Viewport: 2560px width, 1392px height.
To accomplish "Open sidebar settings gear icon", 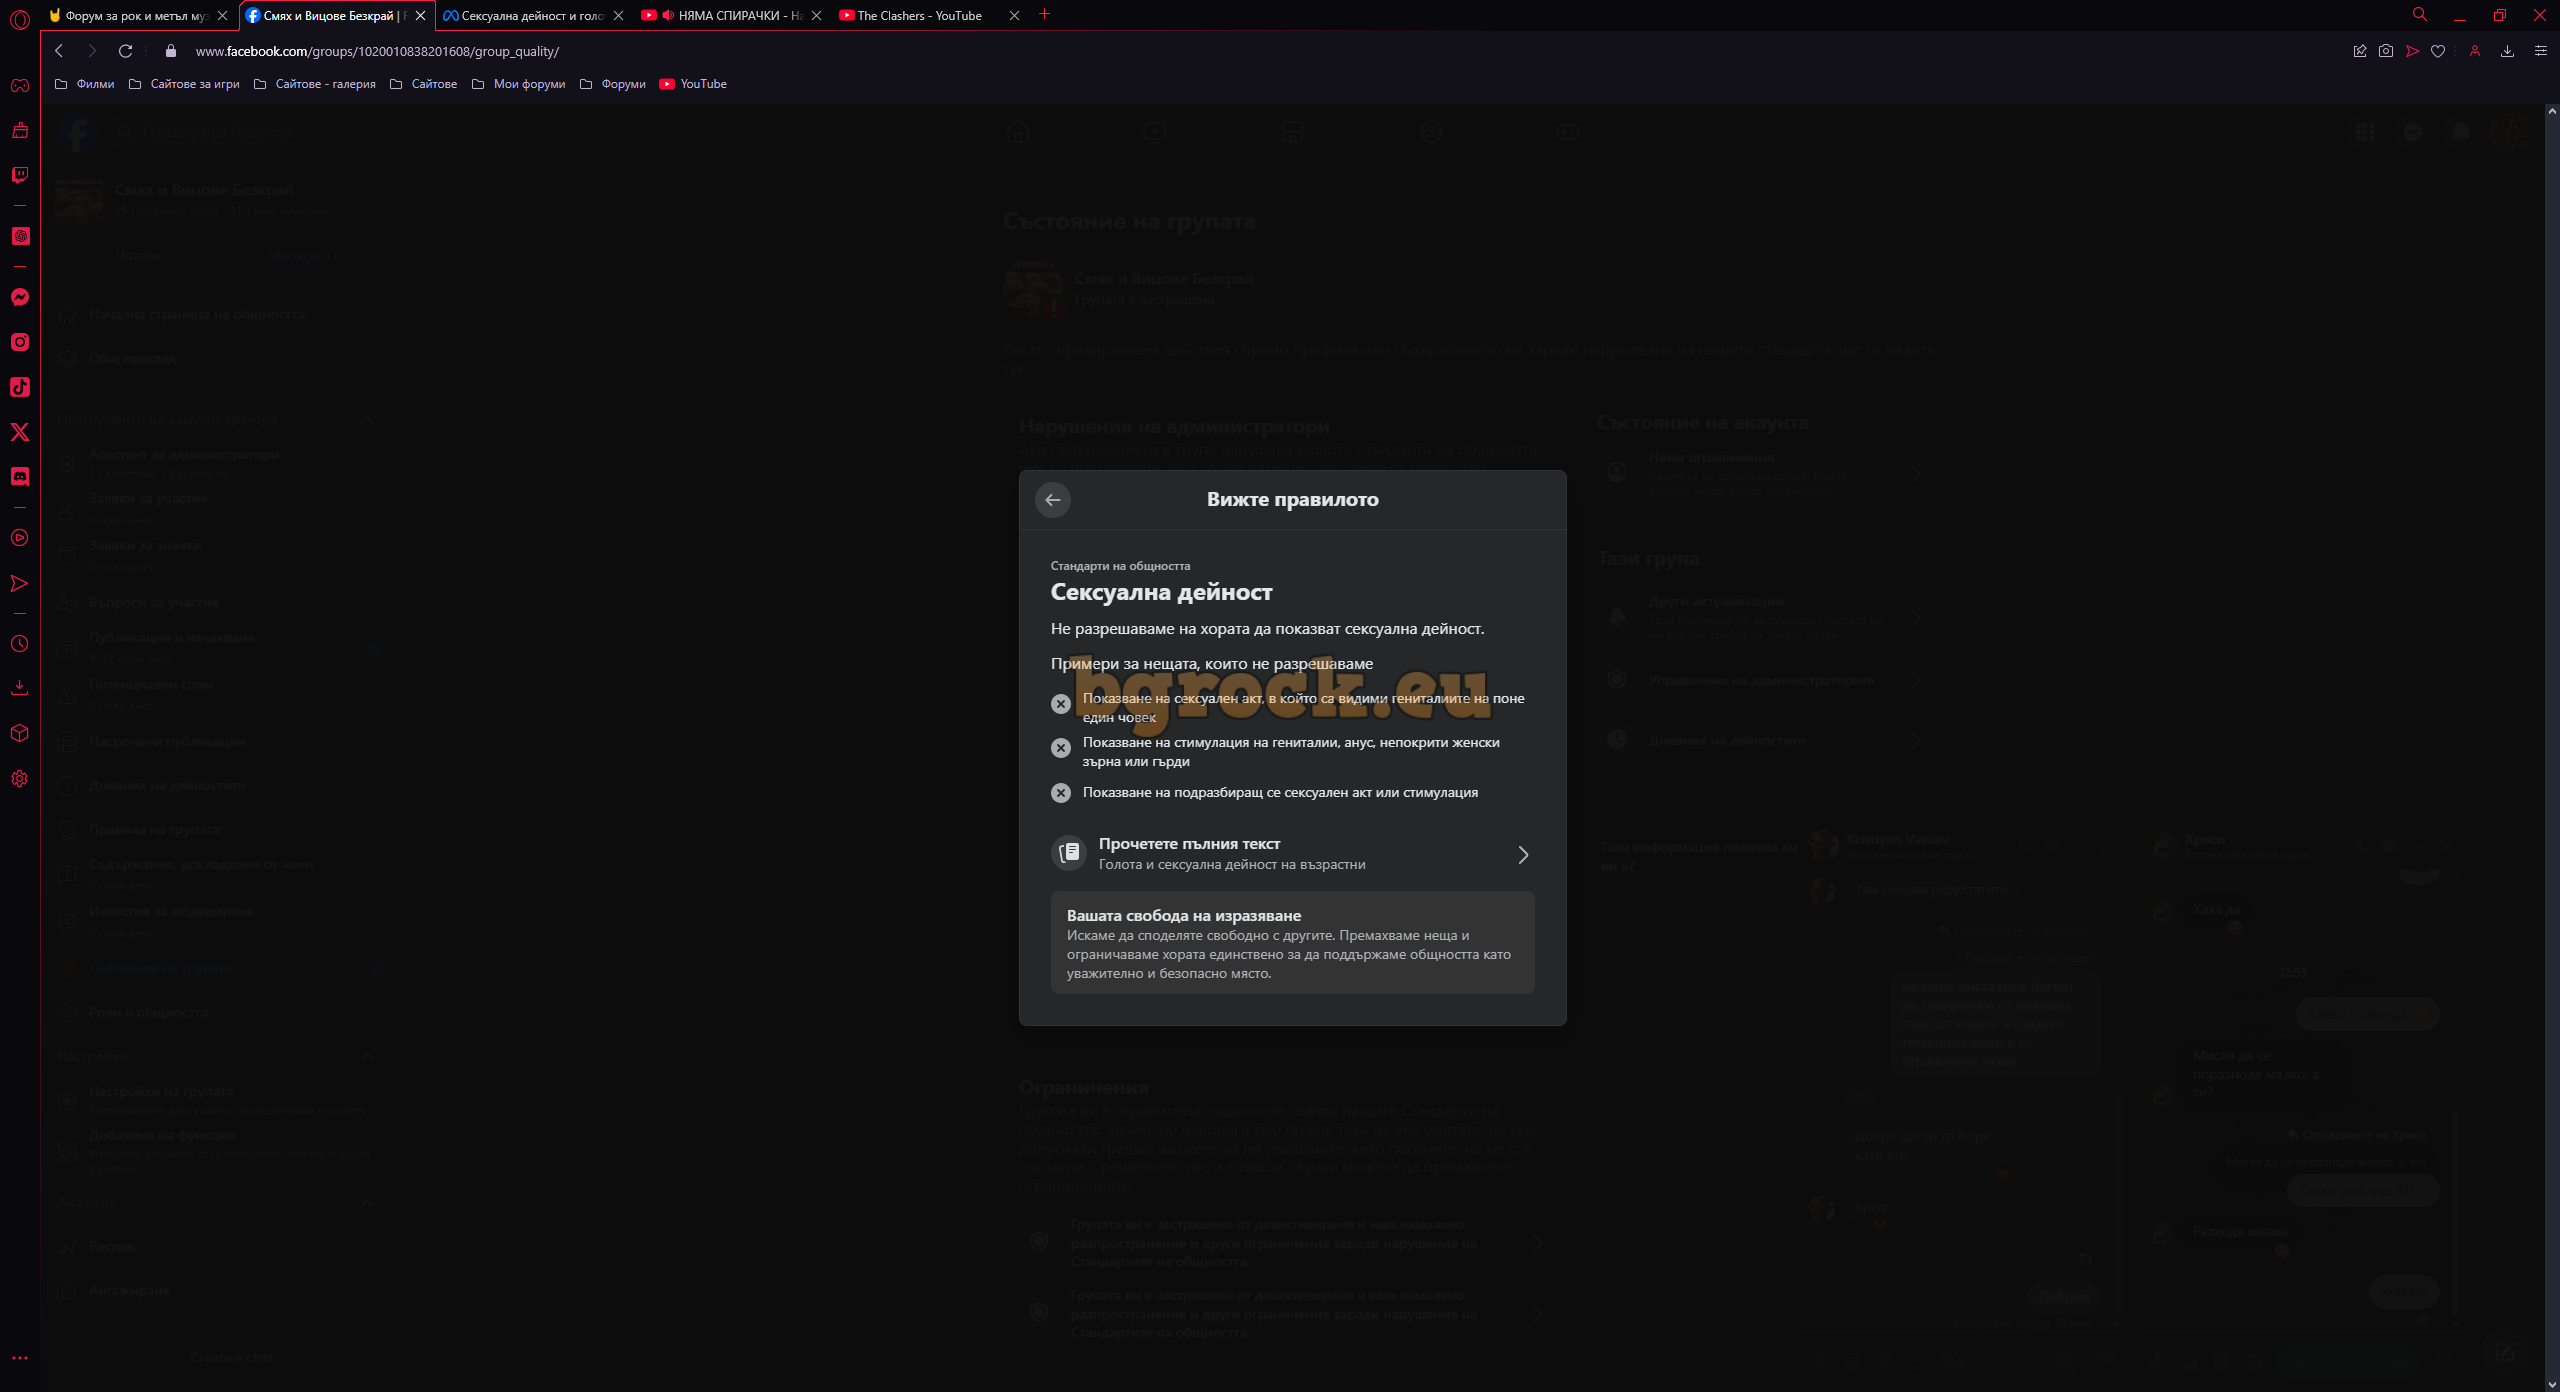I will point(19,779).
